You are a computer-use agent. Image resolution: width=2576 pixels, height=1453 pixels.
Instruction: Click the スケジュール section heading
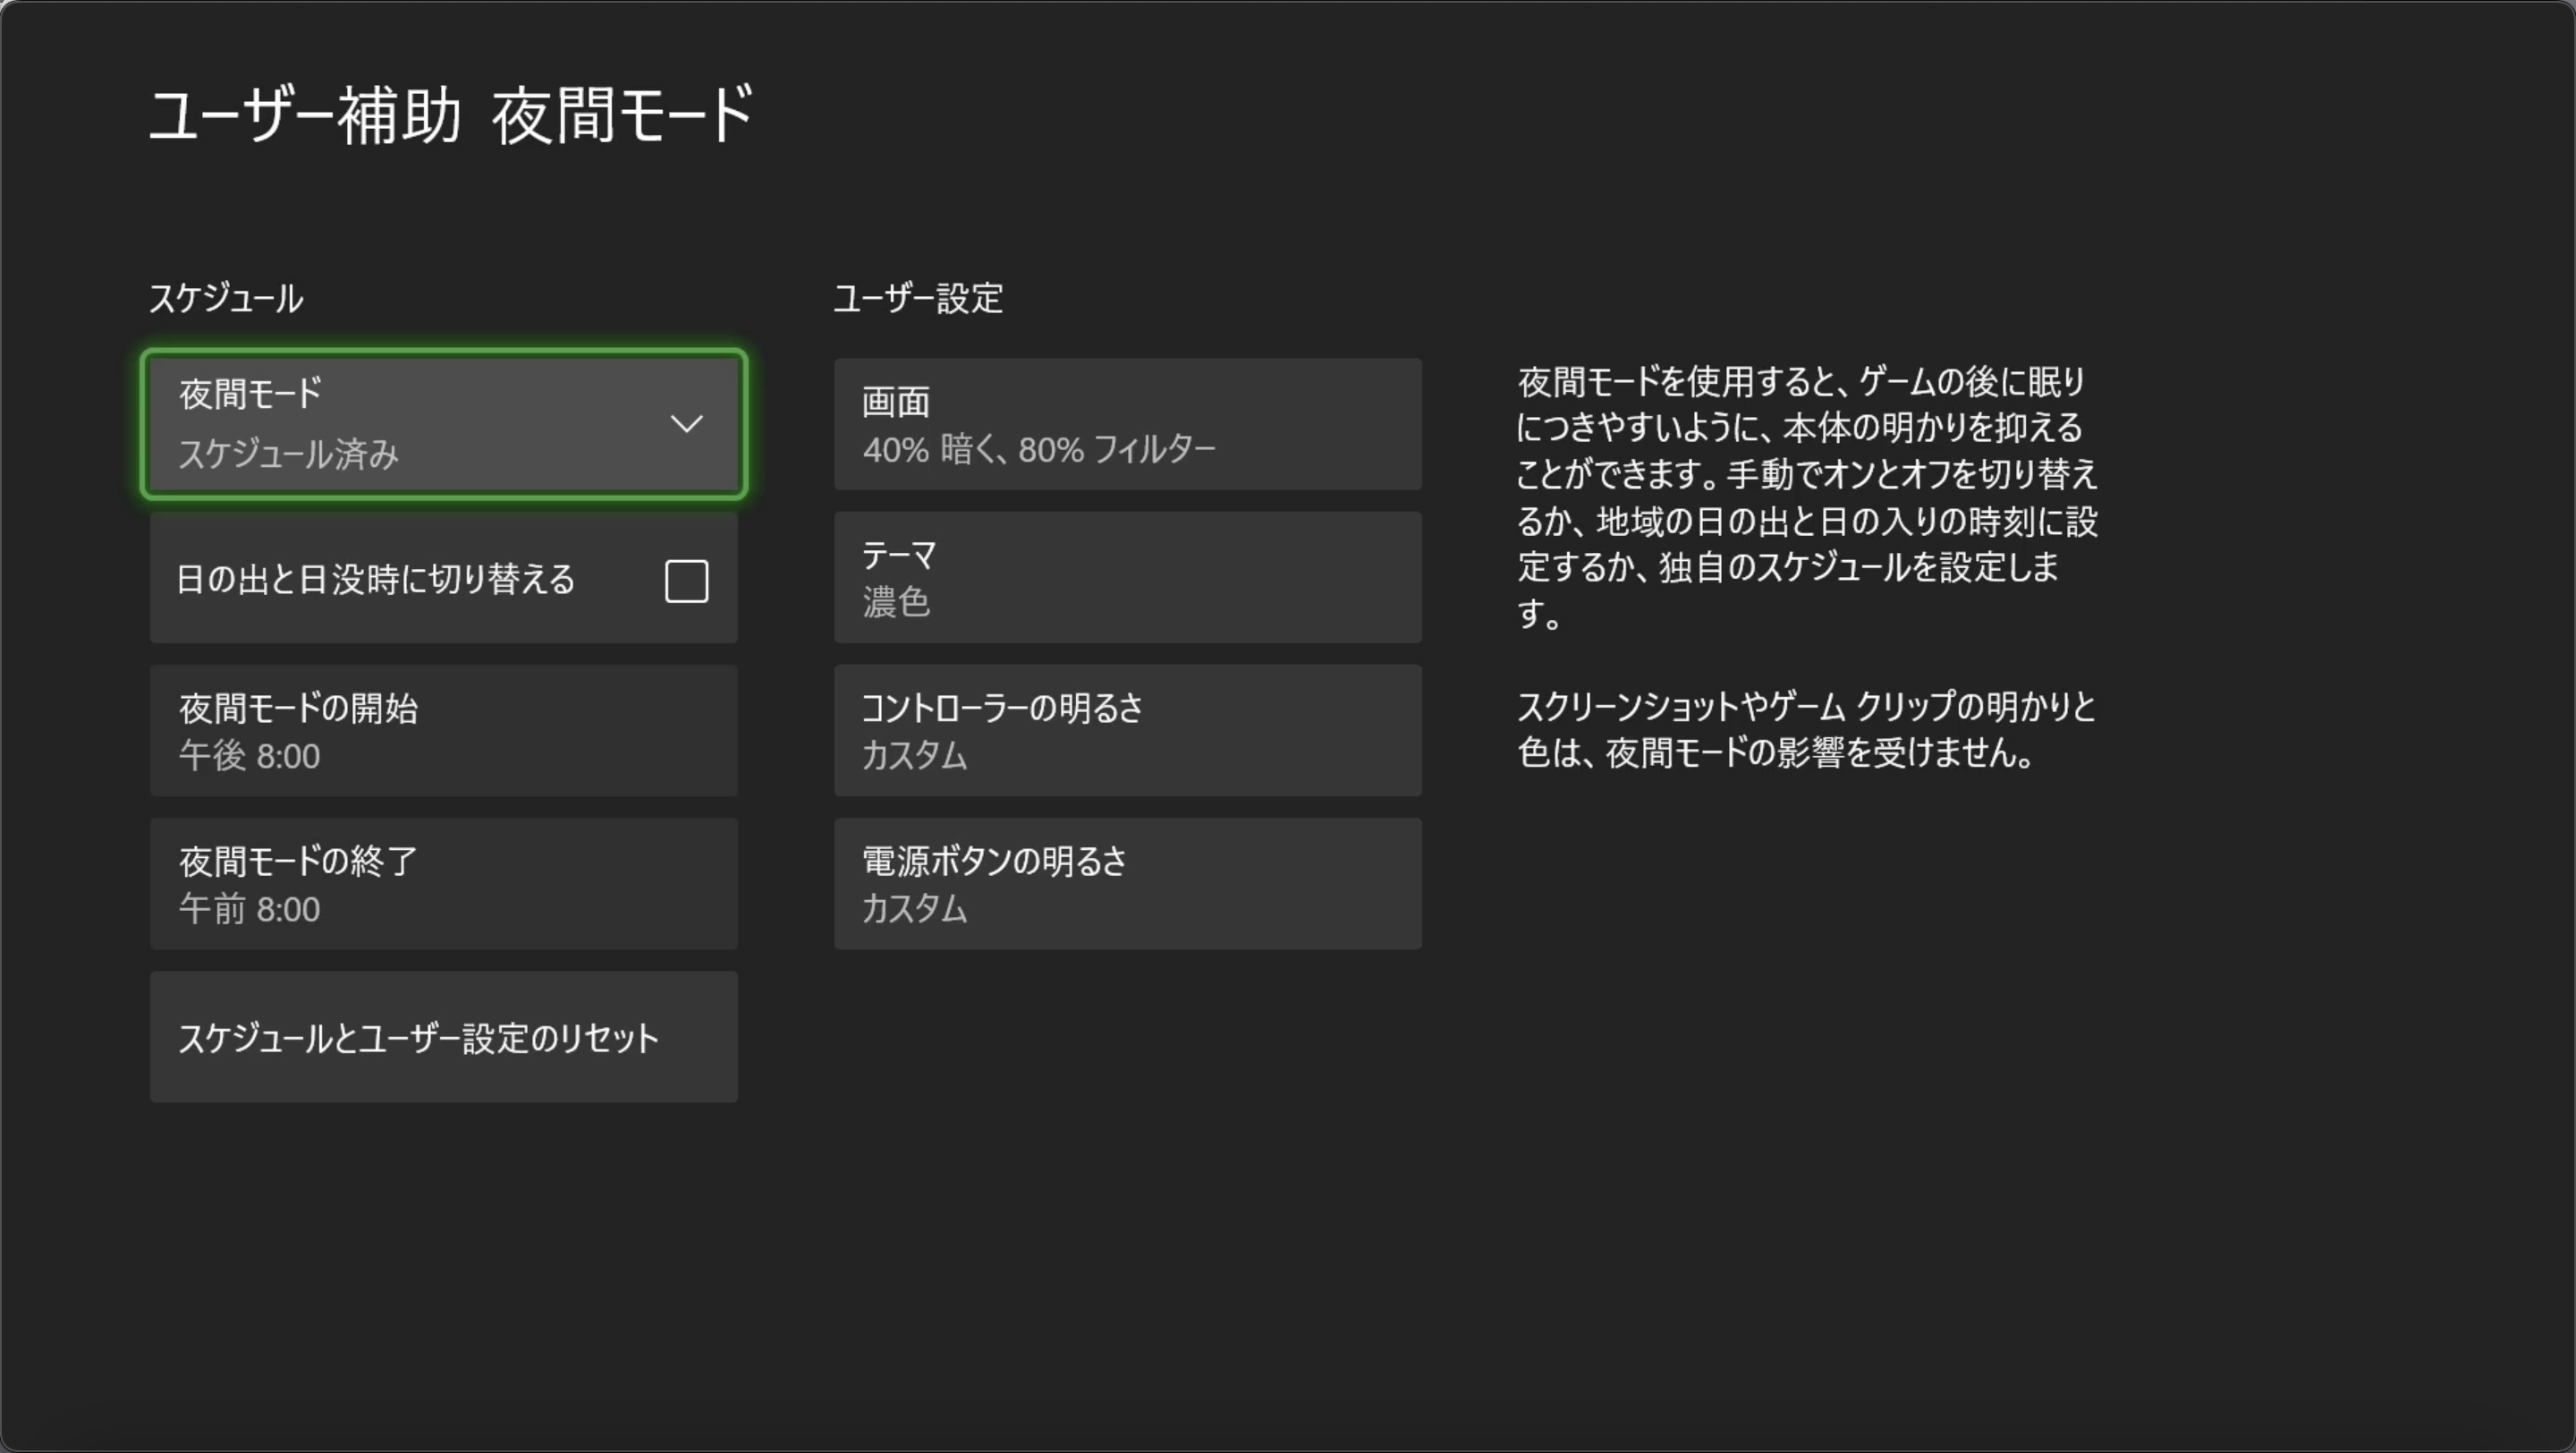click(226, 298)
